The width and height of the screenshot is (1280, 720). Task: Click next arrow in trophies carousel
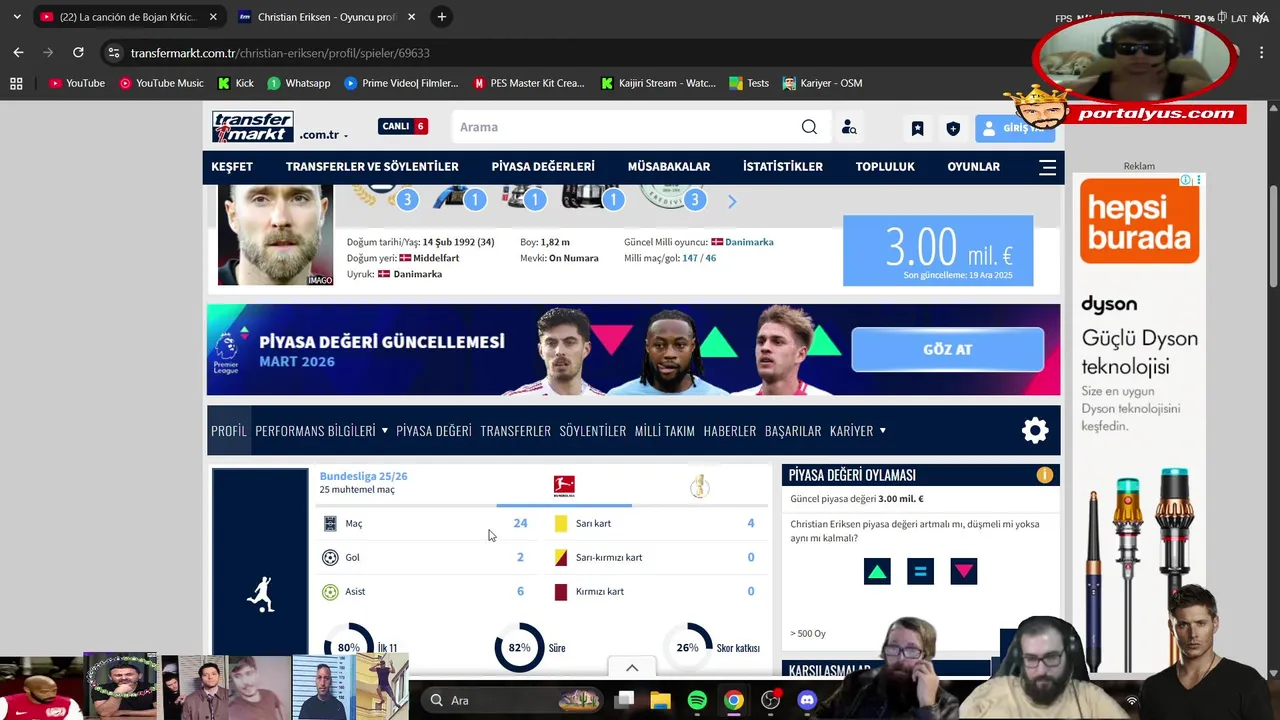click(732, 202)
